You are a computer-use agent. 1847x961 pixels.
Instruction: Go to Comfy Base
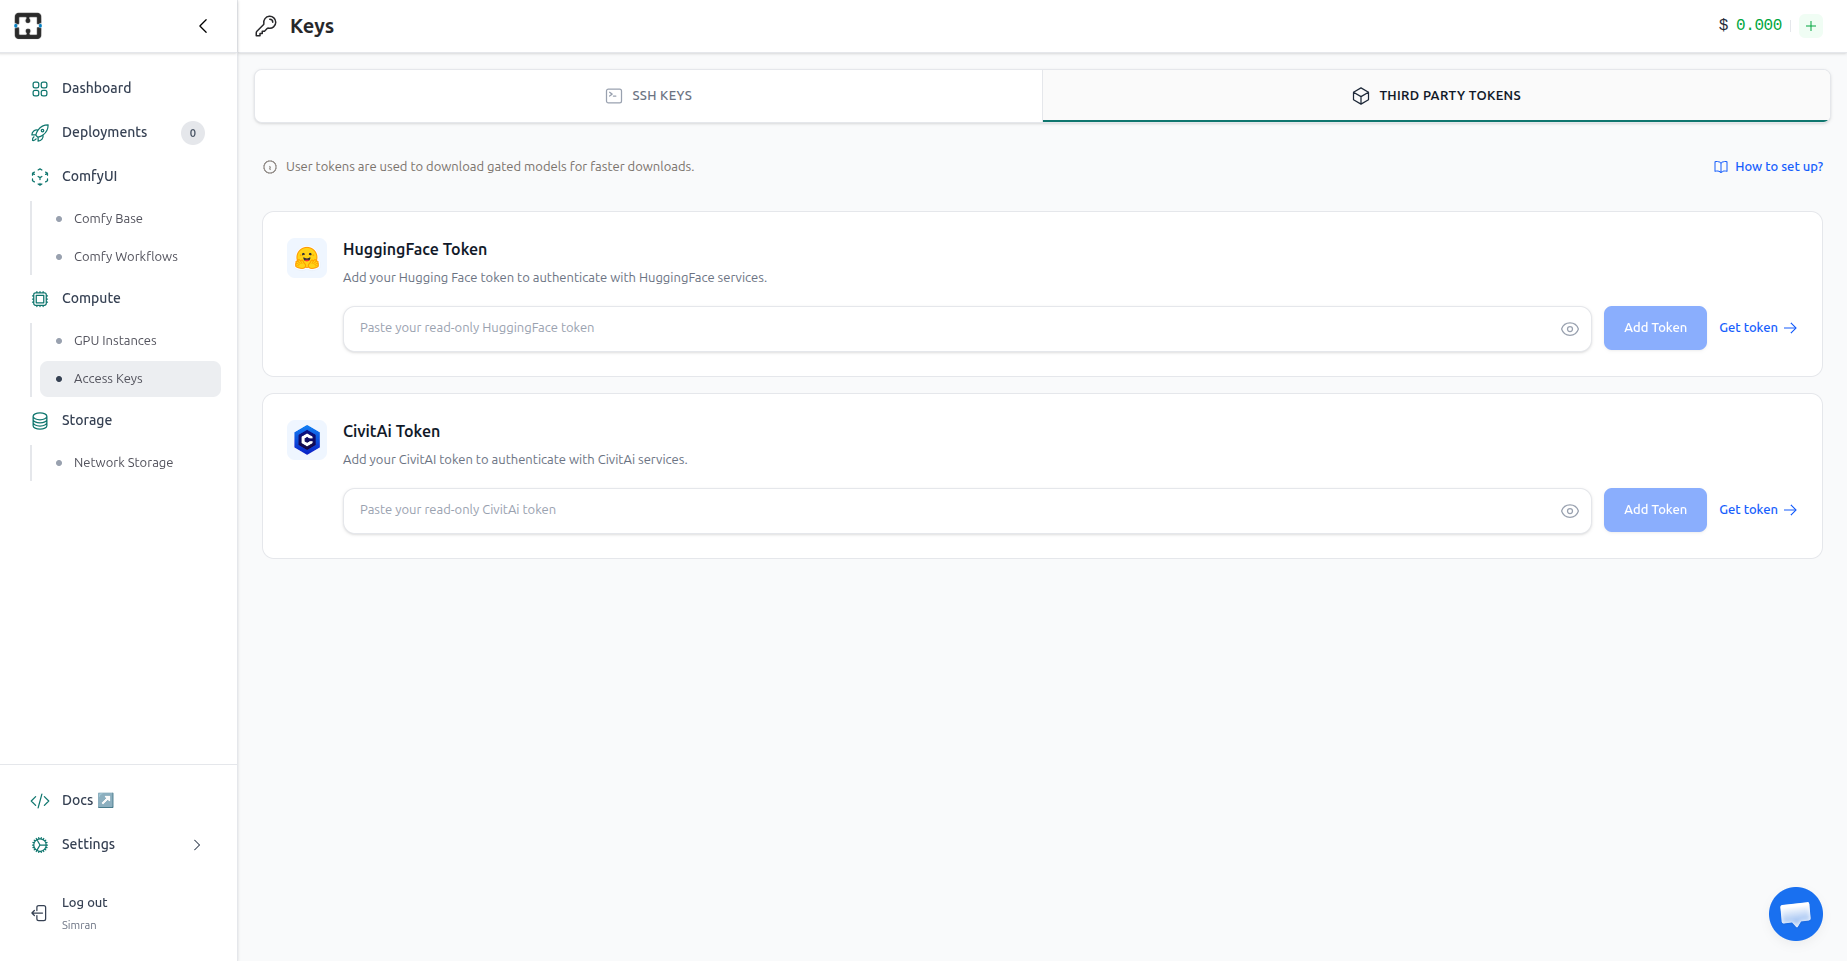tap(108, 218)
